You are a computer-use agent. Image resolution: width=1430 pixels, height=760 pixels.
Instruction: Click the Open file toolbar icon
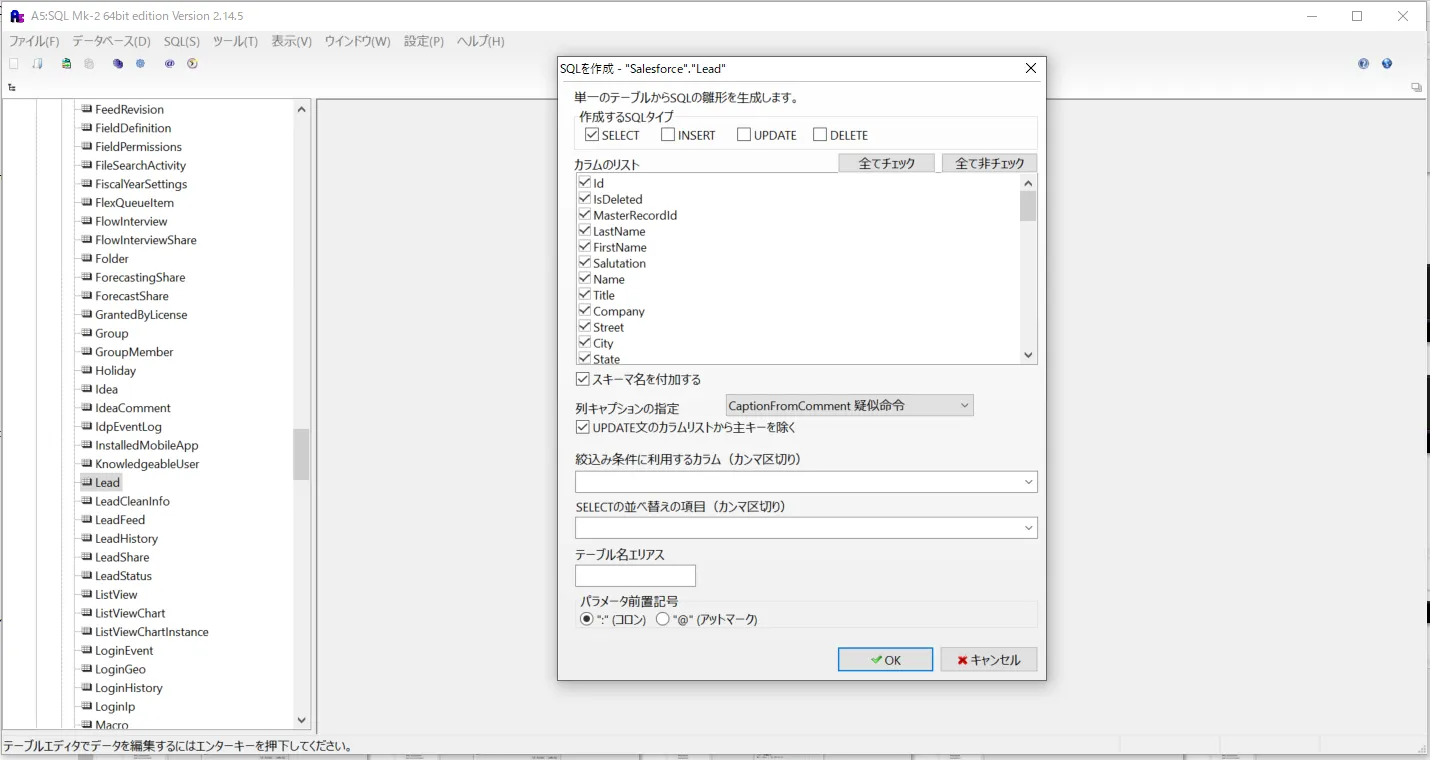(x=37, y=63)
